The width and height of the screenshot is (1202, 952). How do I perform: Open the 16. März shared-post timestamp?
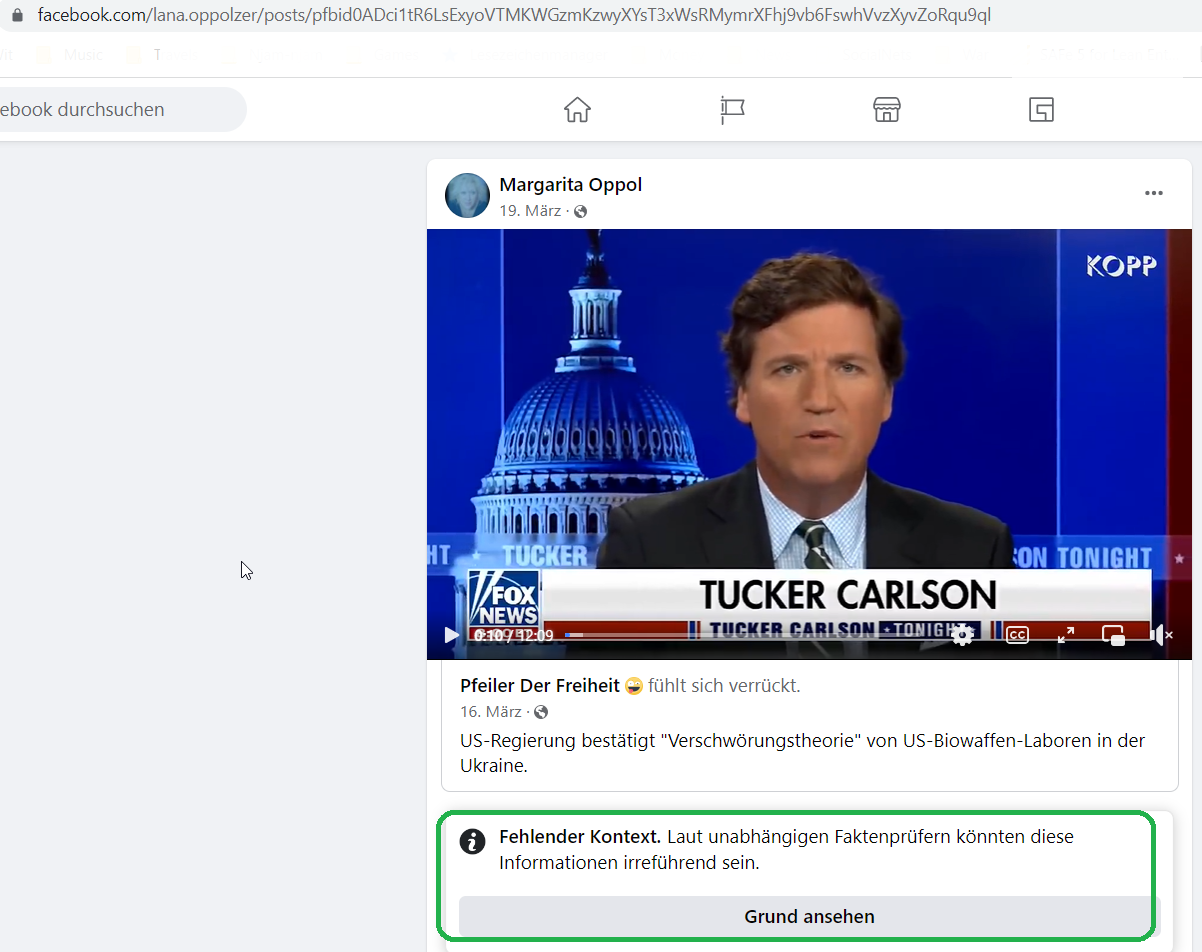tap(491, 712)
